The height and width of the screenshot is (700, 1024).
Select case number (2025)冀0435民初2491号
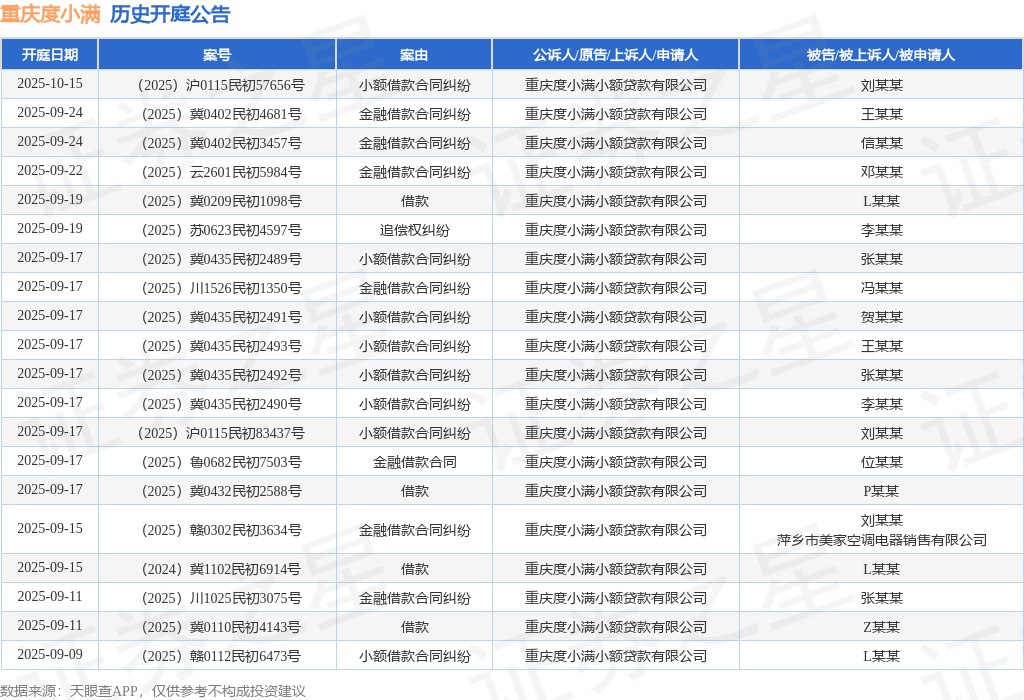[220, 317]
